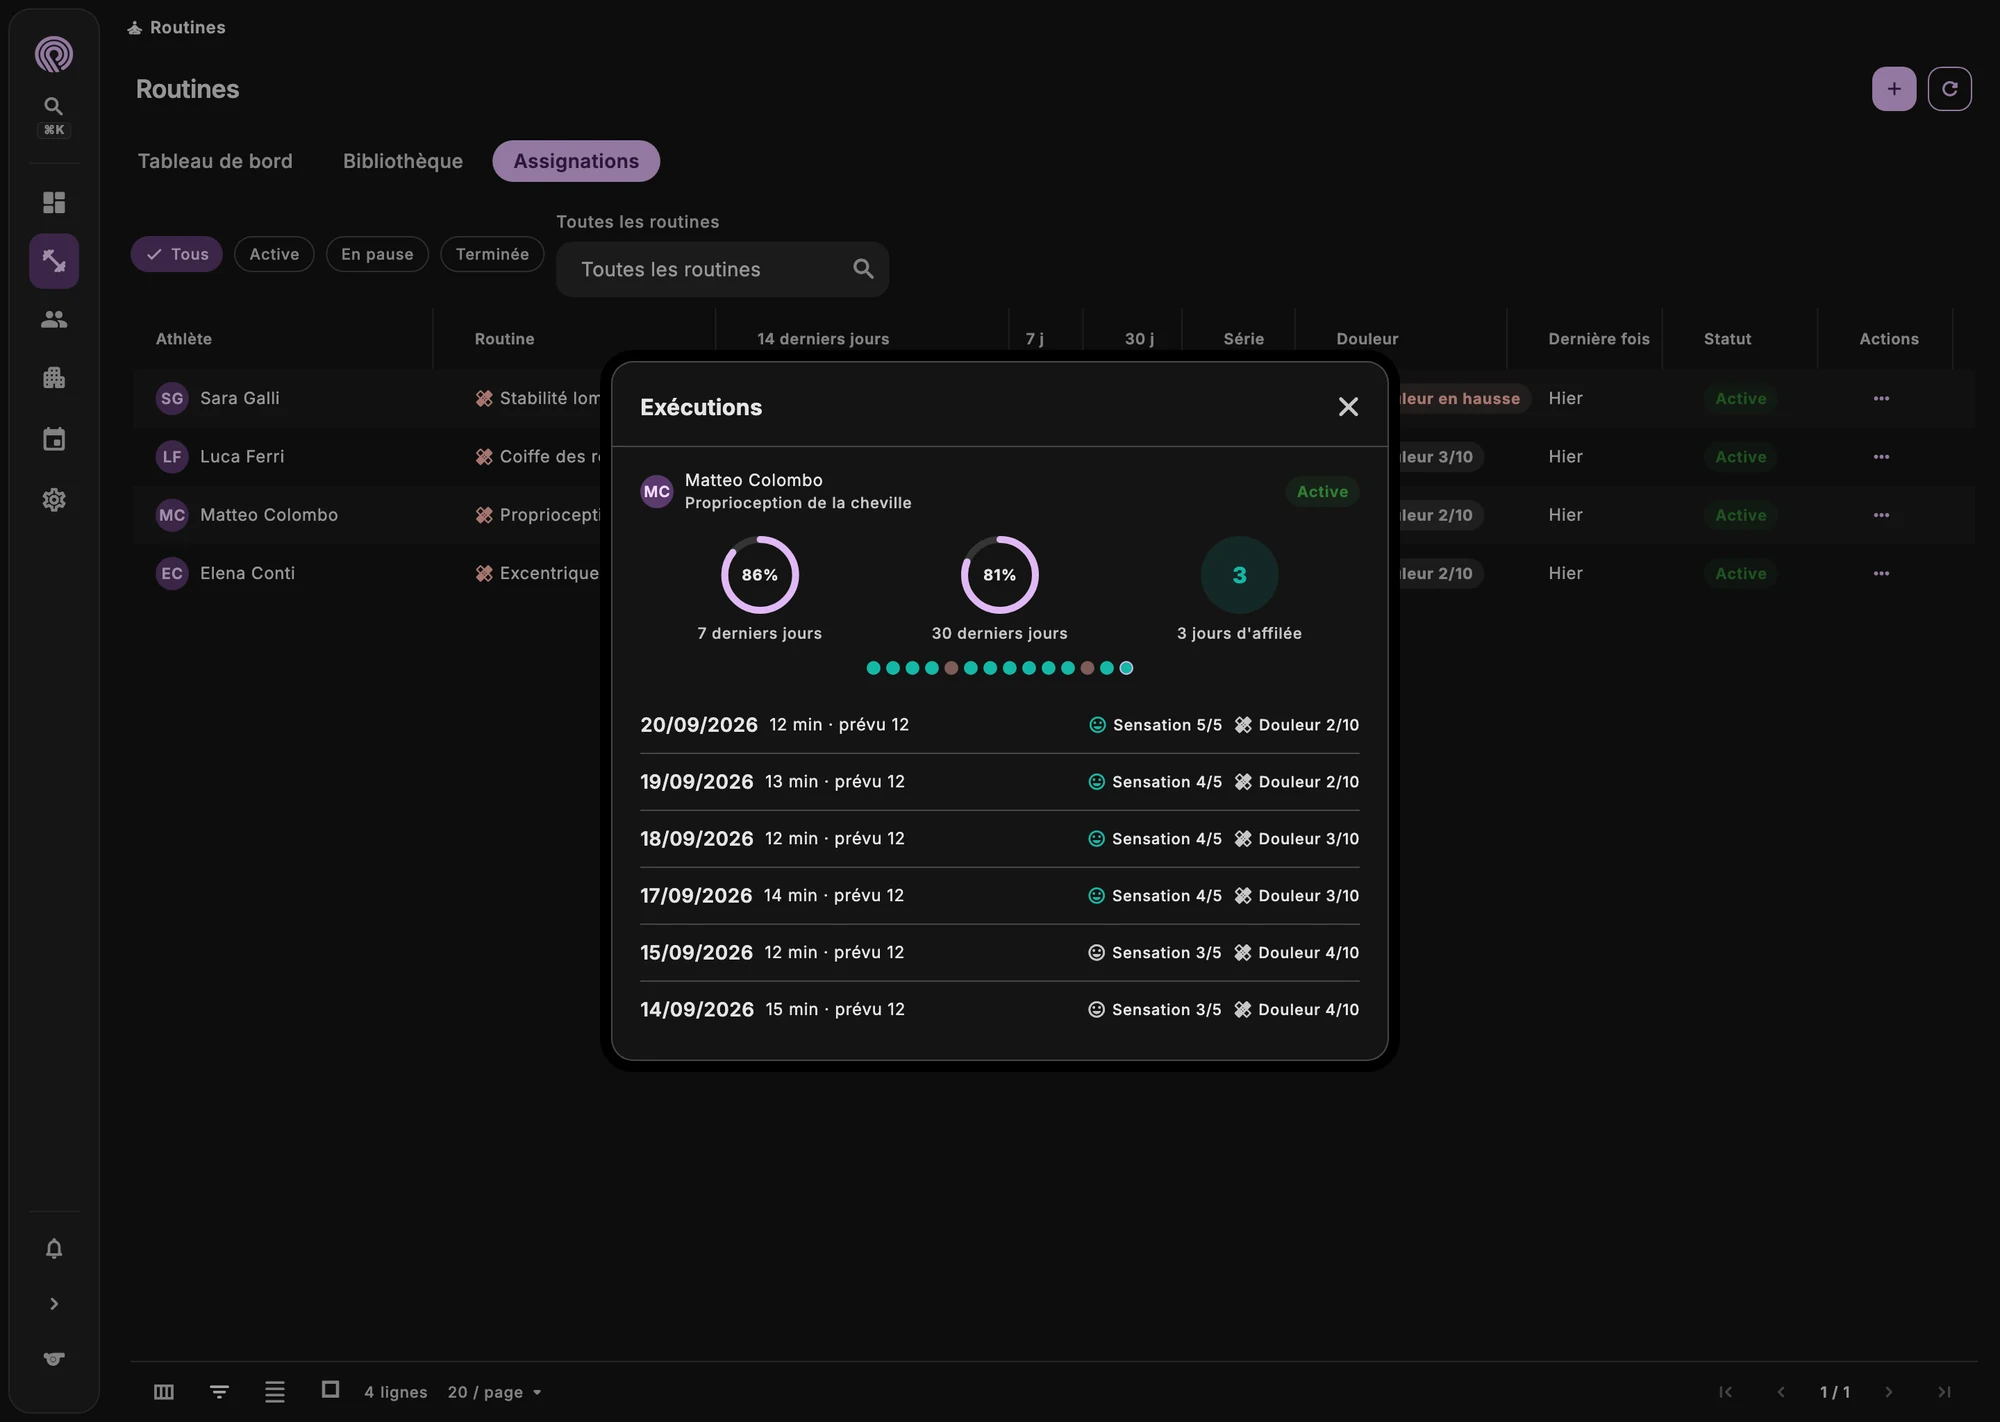Go to the next page
Image resolution: width=2000 pixels, height=1422 pixels.
coord(1888,1392)
